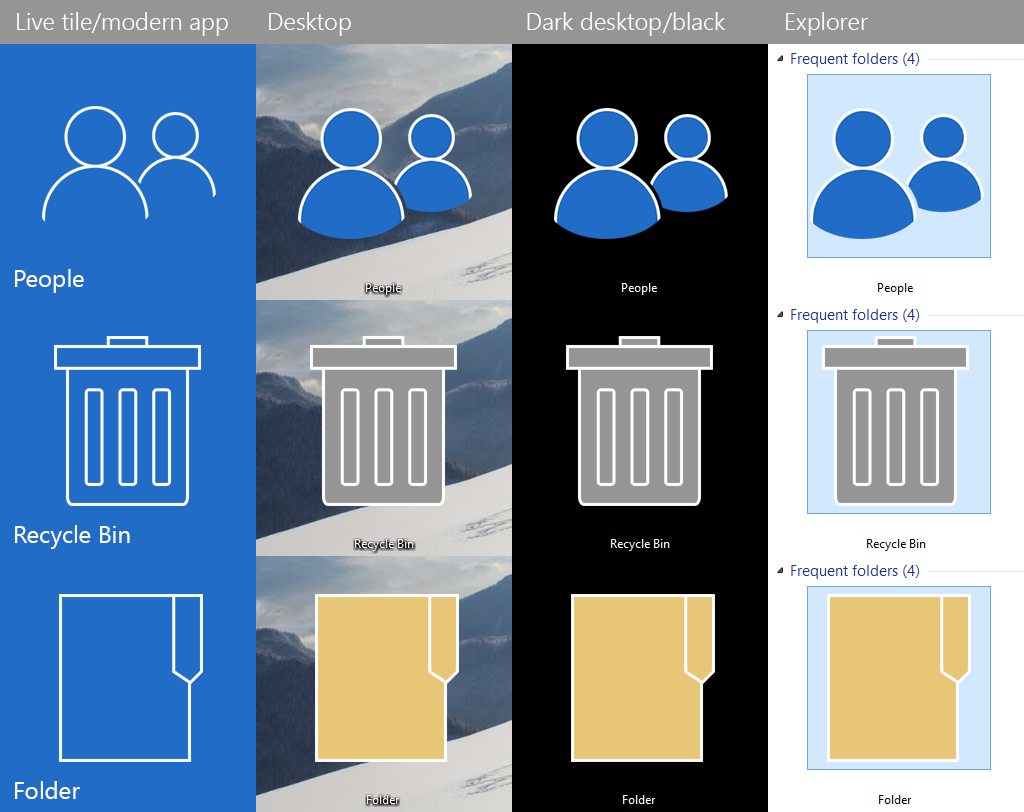Open the white outline People icon on blue tile
1024x812 pixels.
[x=127, y=165]
